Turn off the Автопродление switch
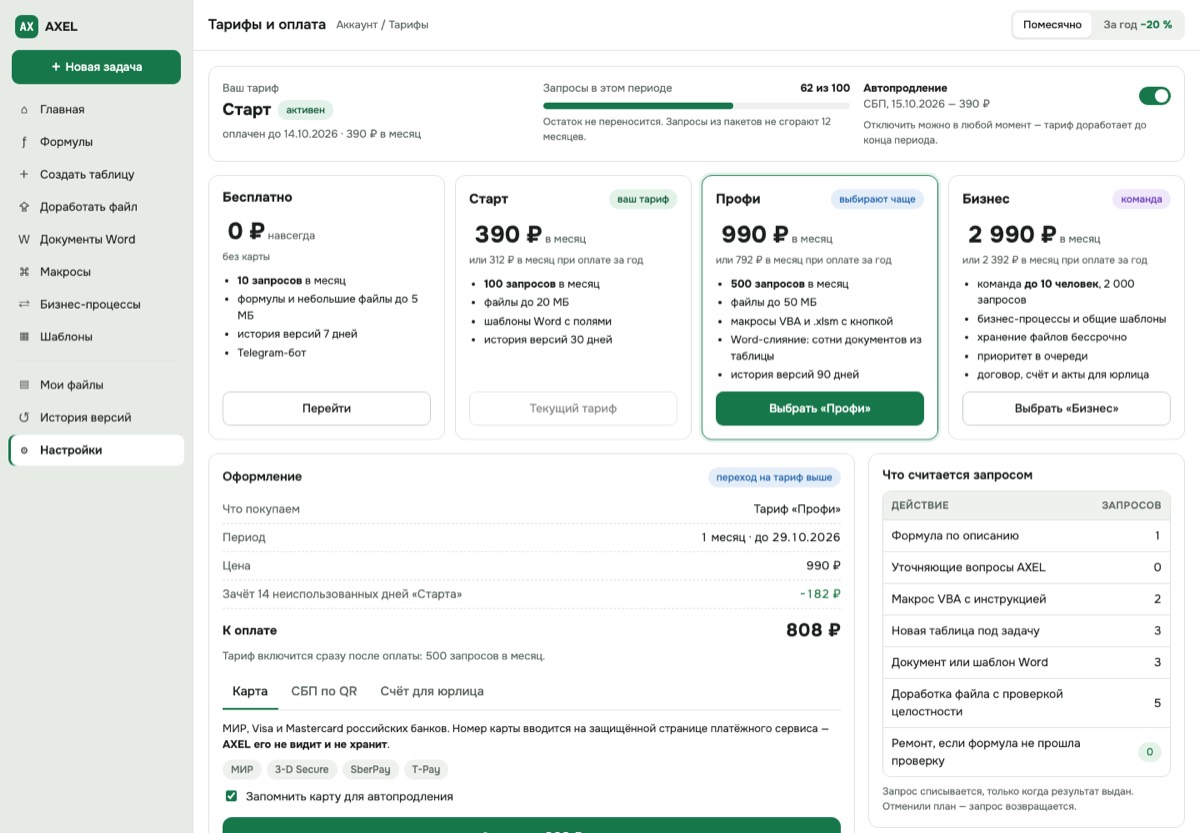 [1154, 96]
